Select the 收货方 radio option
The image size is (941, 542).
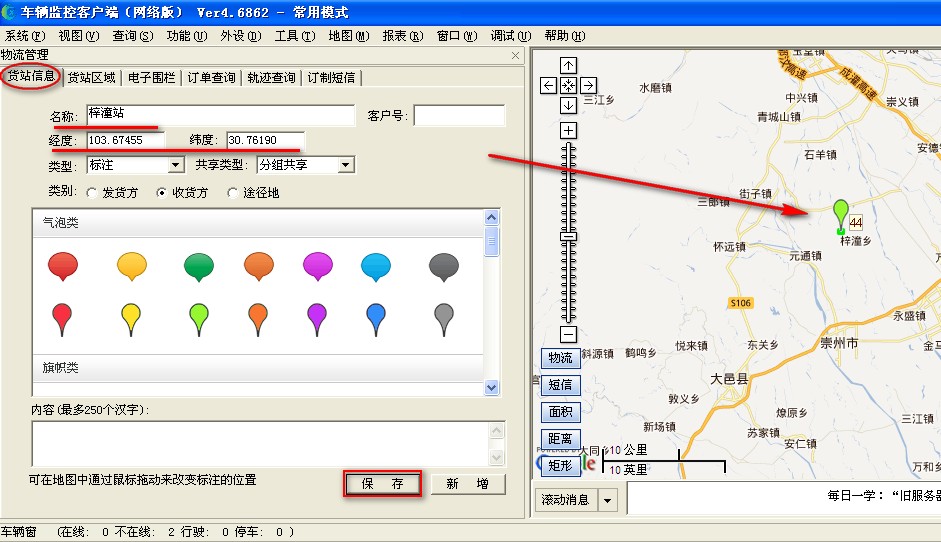click(162, 193)
